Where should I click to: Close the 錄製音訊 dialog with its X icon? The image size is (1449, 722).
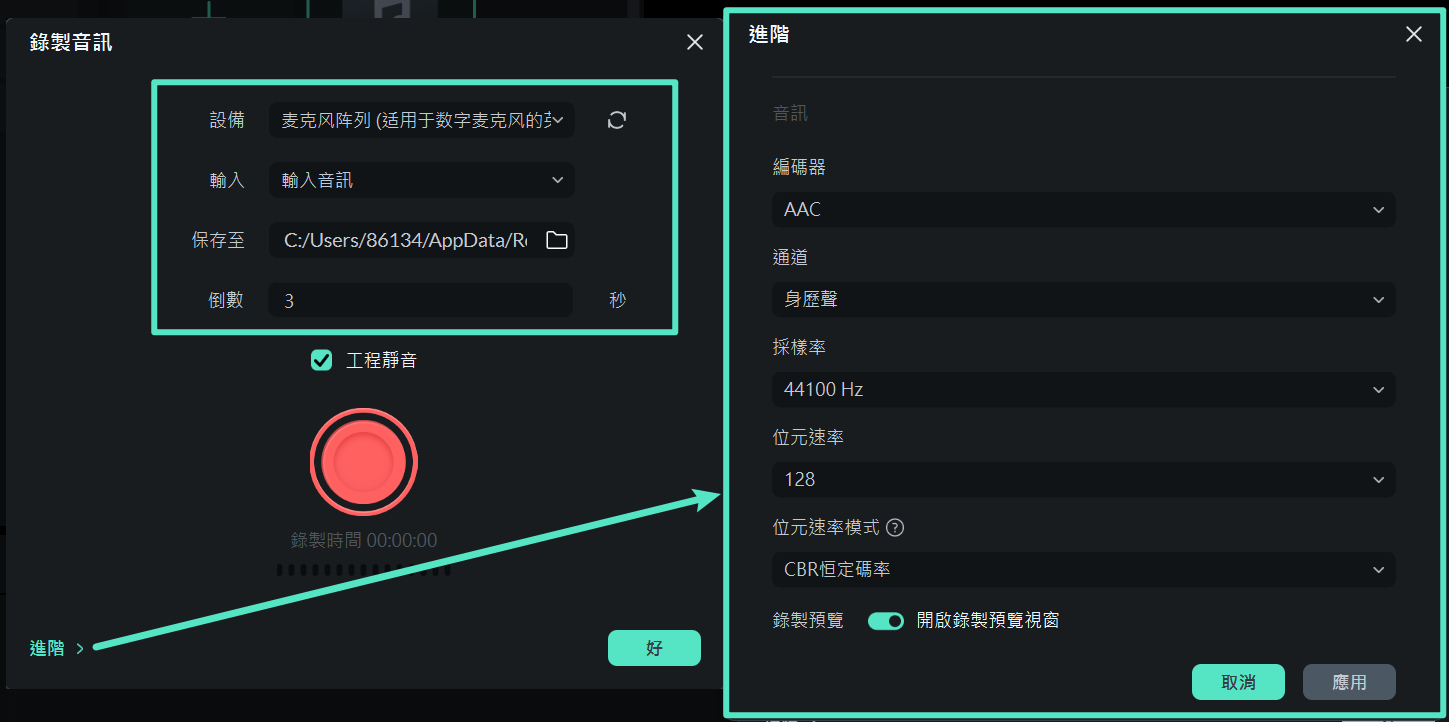[695, 42]
